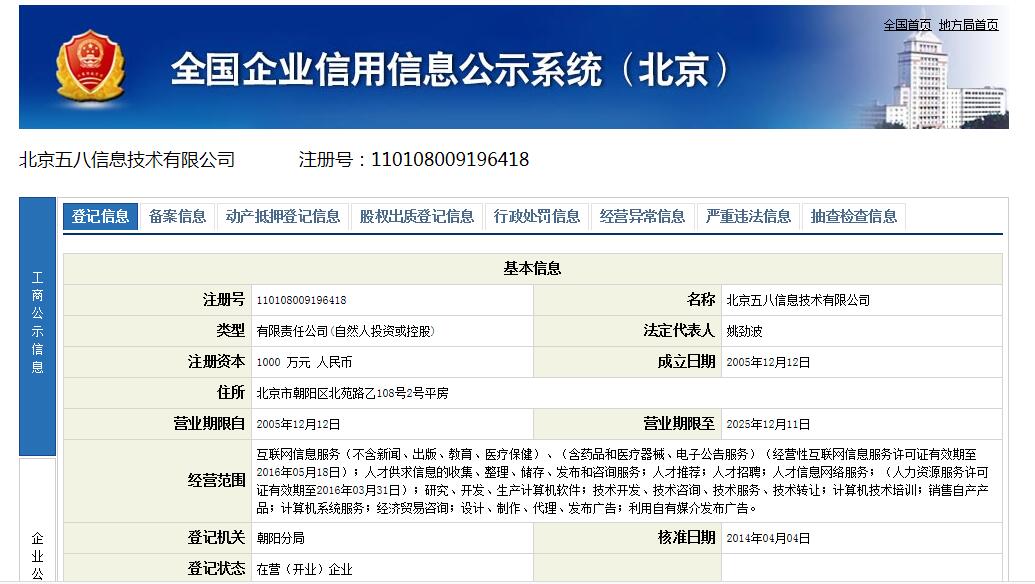Screen dimensions: 1035x584
Task: Click the heading 注册号：110108009196418
Action: pos(414,160)
